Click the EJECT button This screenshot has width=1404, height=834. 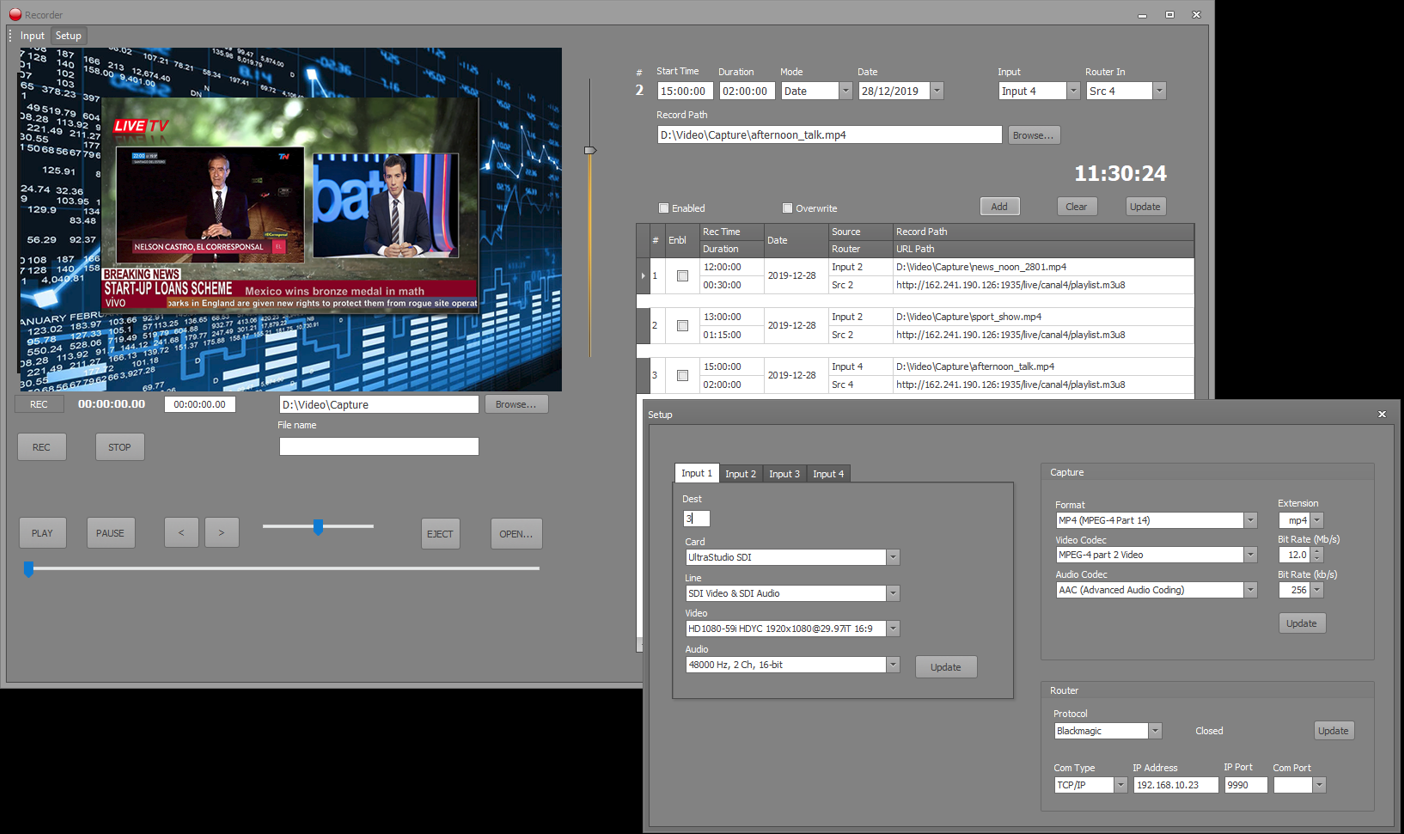coord(440,533)
